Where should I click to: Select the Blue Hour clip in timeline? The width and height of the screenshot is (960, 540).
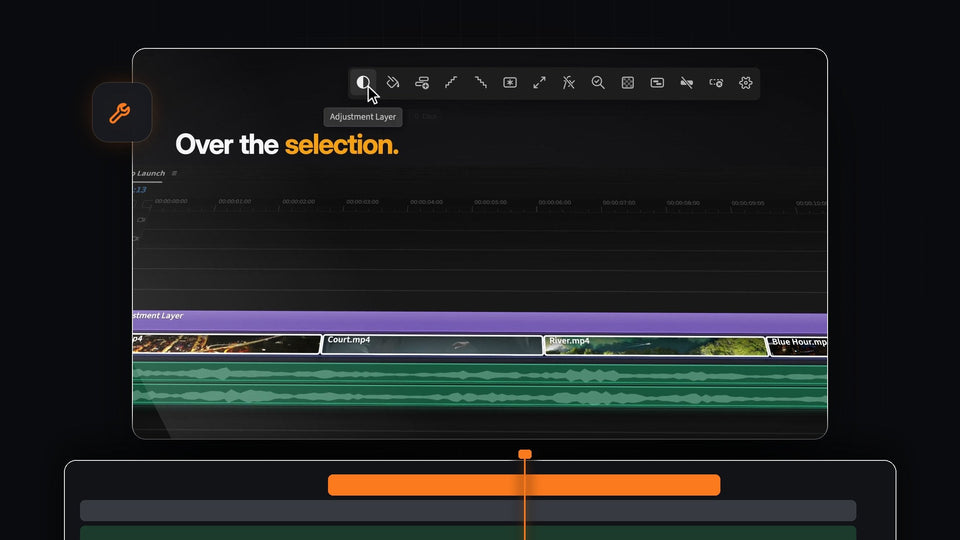tap(798, 347)
